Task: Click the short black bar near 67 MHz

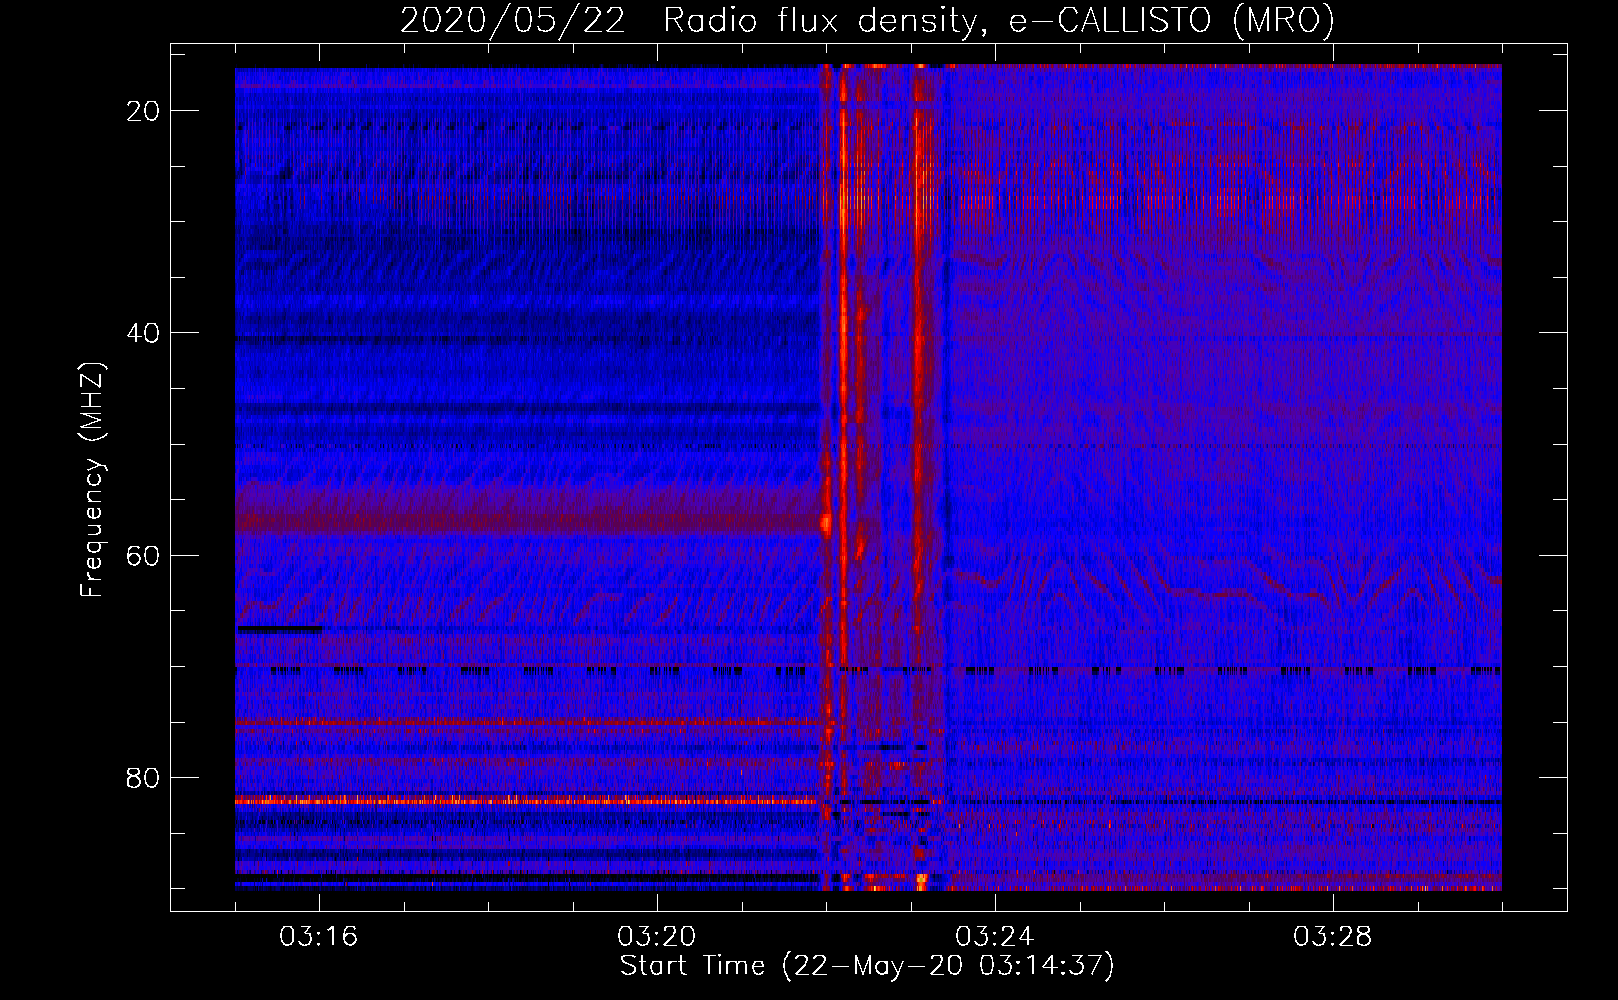Action: click(279, 629)
